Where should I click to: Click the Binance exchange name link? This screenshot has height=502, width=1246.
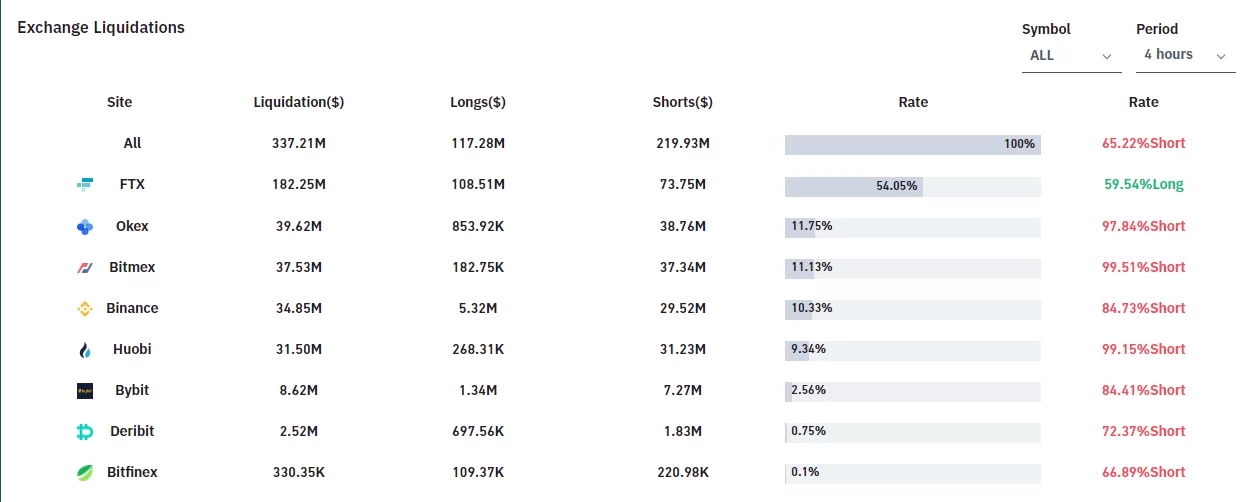(x=132, y=308)
